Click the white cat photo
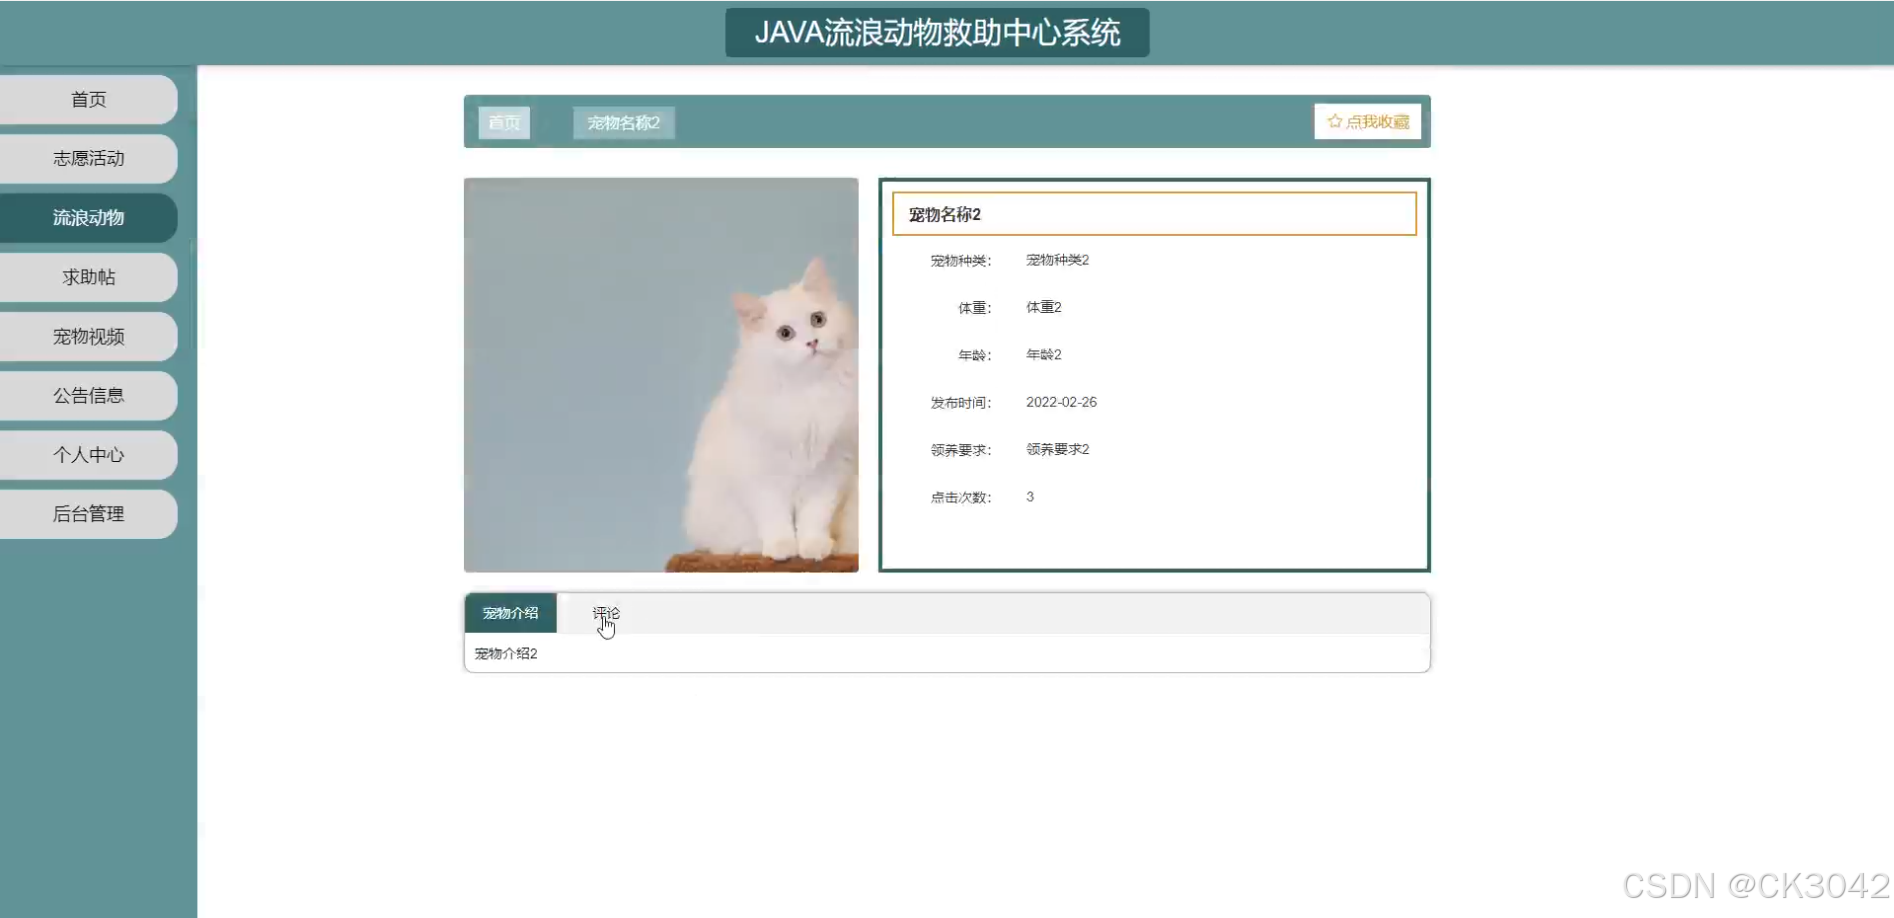The height and width of the screenshot is (918, 1894). point(661,374)
